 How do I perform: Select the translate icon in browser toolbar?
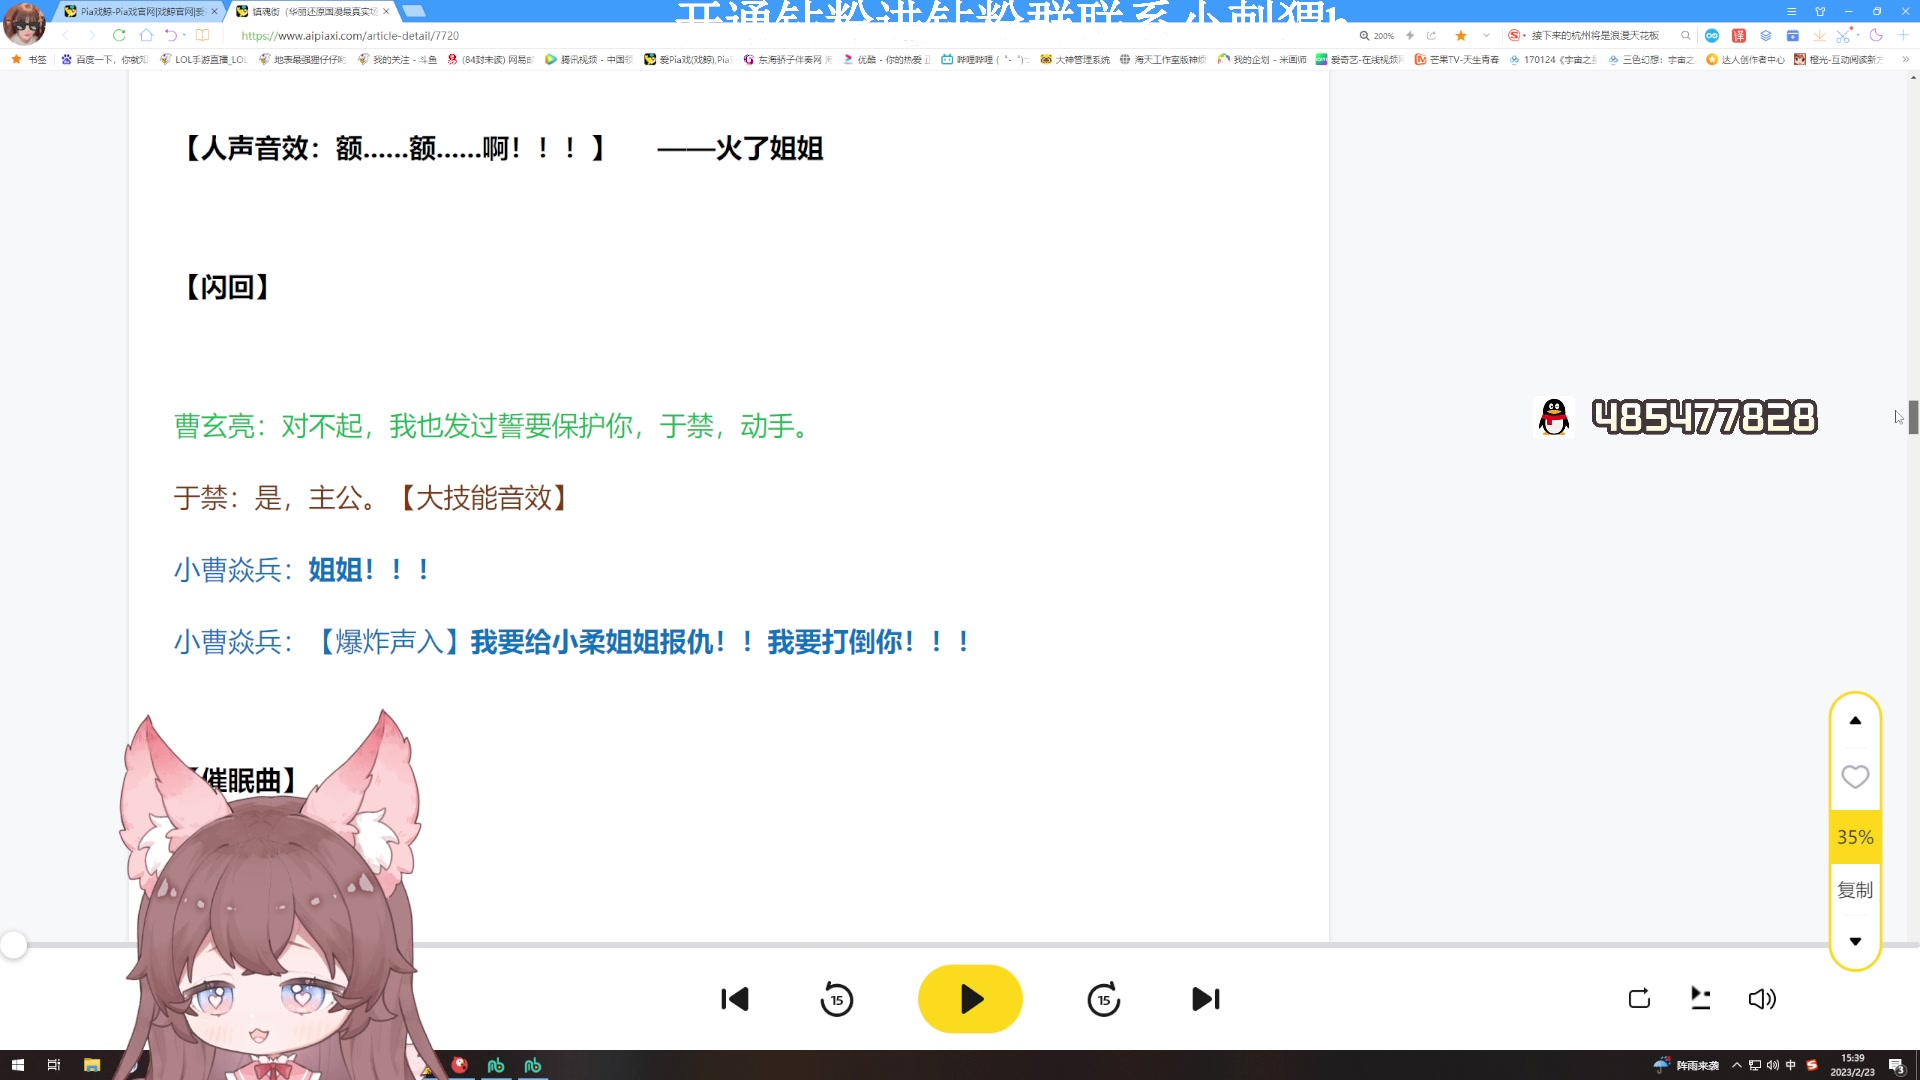tap(1740, 35)
